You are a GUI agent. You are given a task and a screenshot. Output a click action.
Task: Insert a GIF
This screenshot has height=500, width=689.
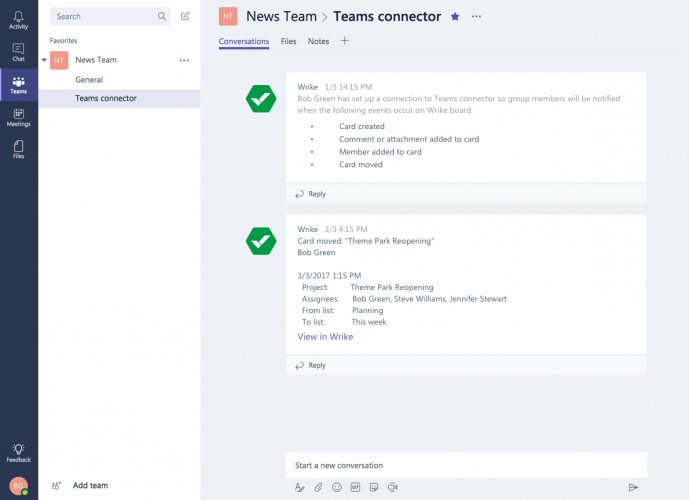355,487
